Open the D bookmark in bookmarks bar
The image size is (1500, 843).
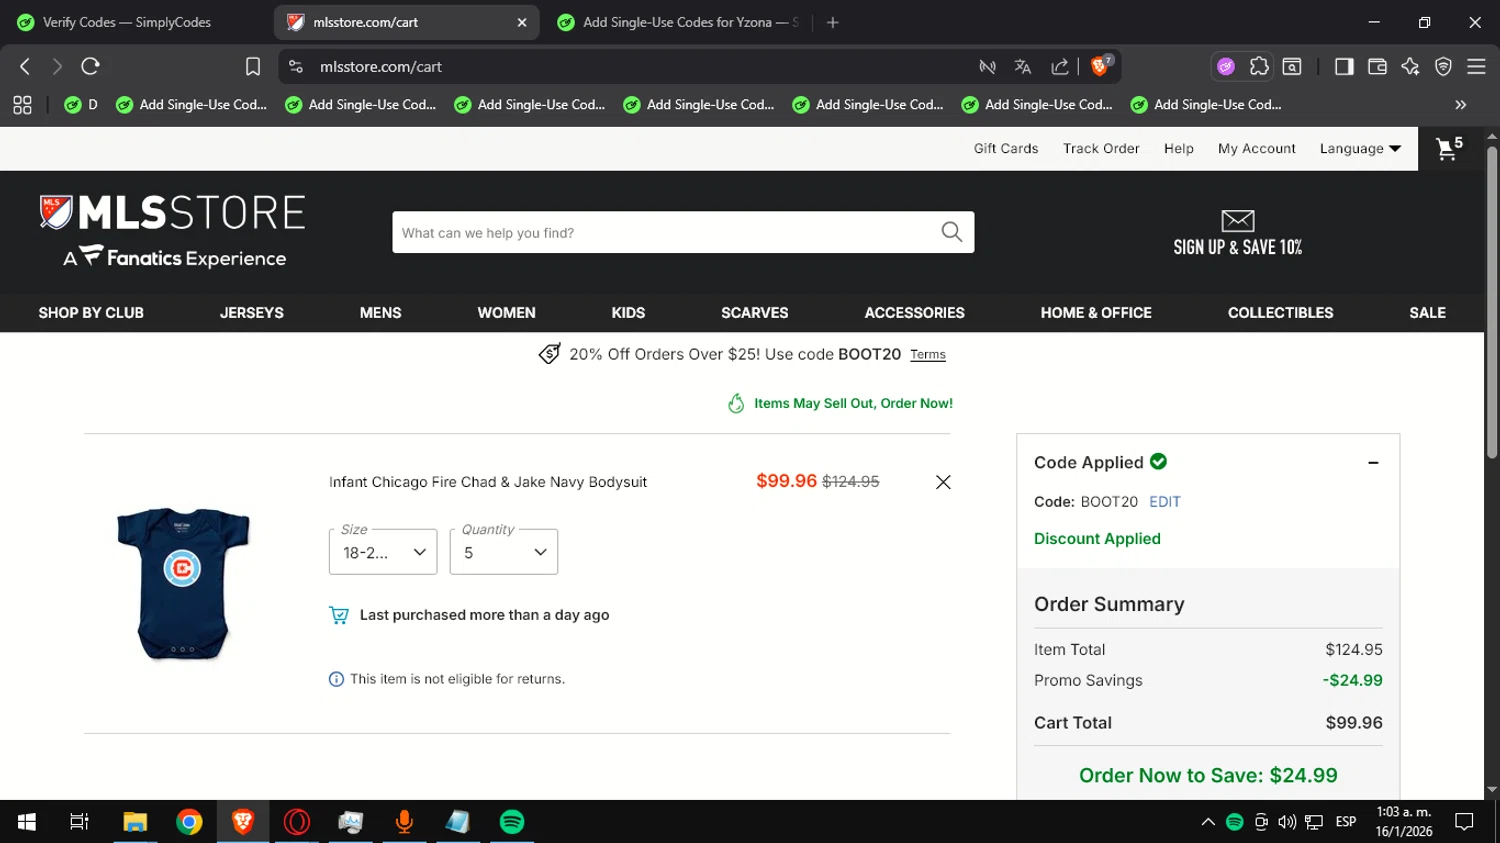(81, 104)
